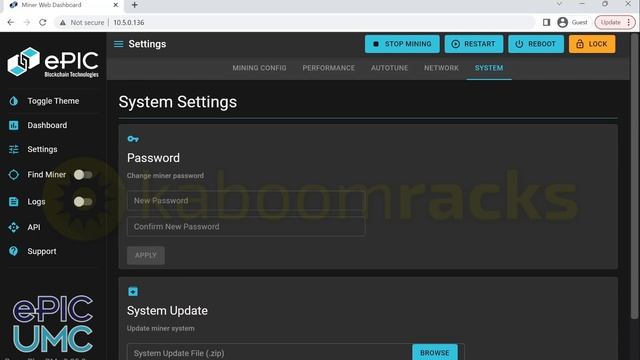This screenshot has width=640, height=360.
Task: Click the System Settings heading
Action: click(x=178, y=102)
